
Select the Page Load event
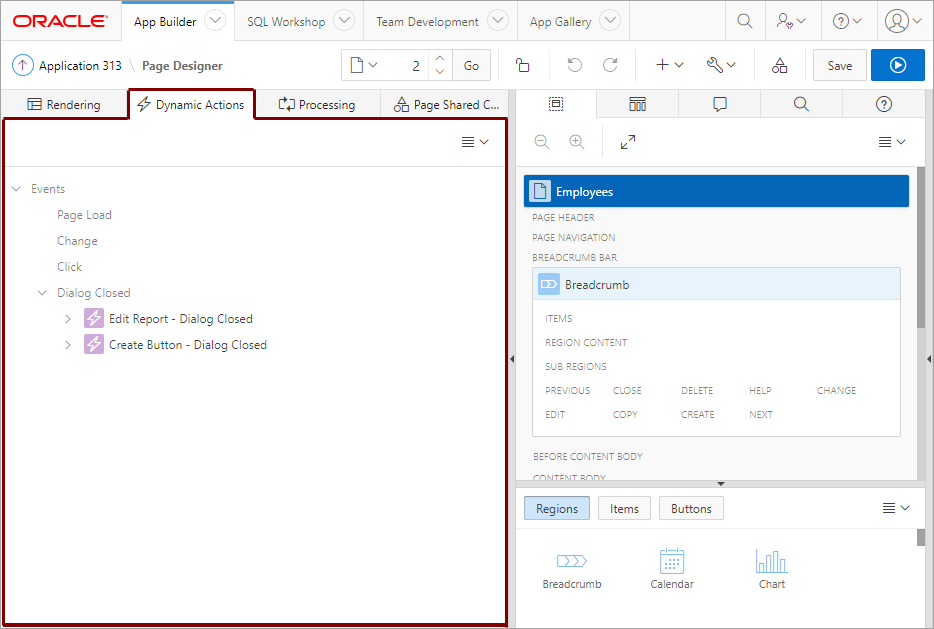click(x=84, y=214)
